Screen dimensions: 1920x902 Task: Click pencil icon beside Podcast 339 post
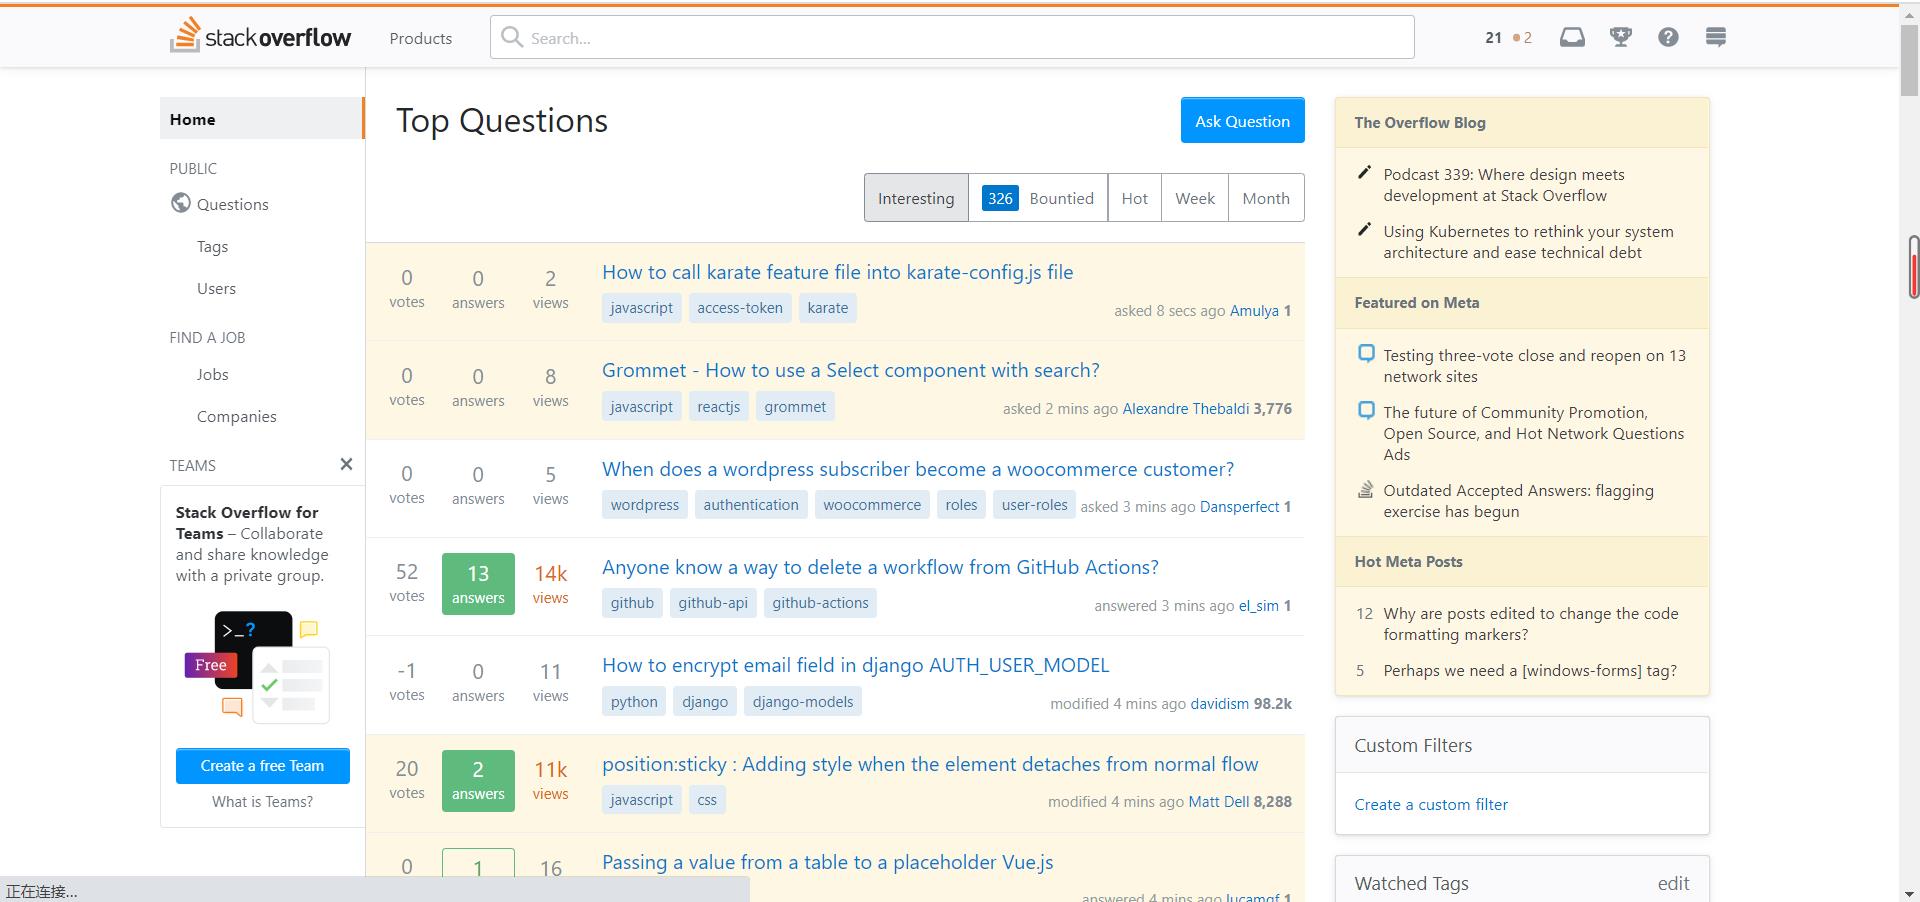(1364, 173)
